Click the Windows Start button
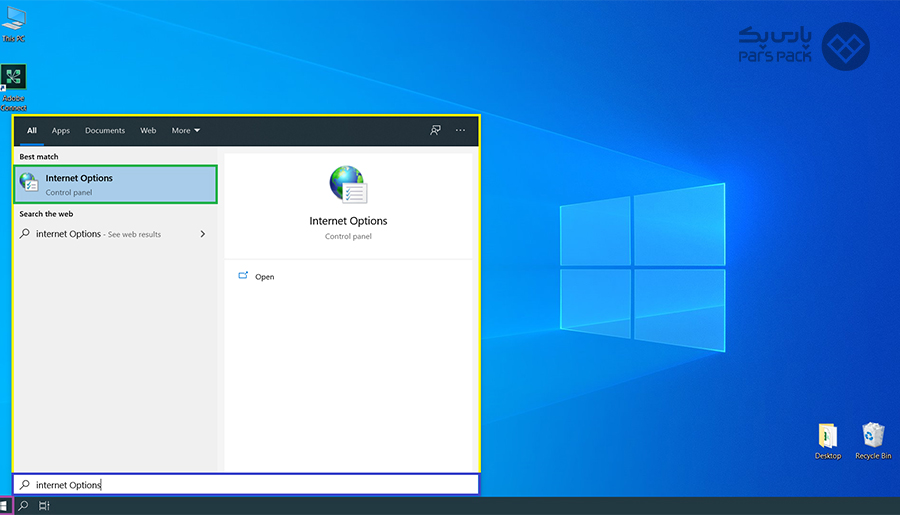This screenshot has height=515, width=900. [x=5, y=506]
